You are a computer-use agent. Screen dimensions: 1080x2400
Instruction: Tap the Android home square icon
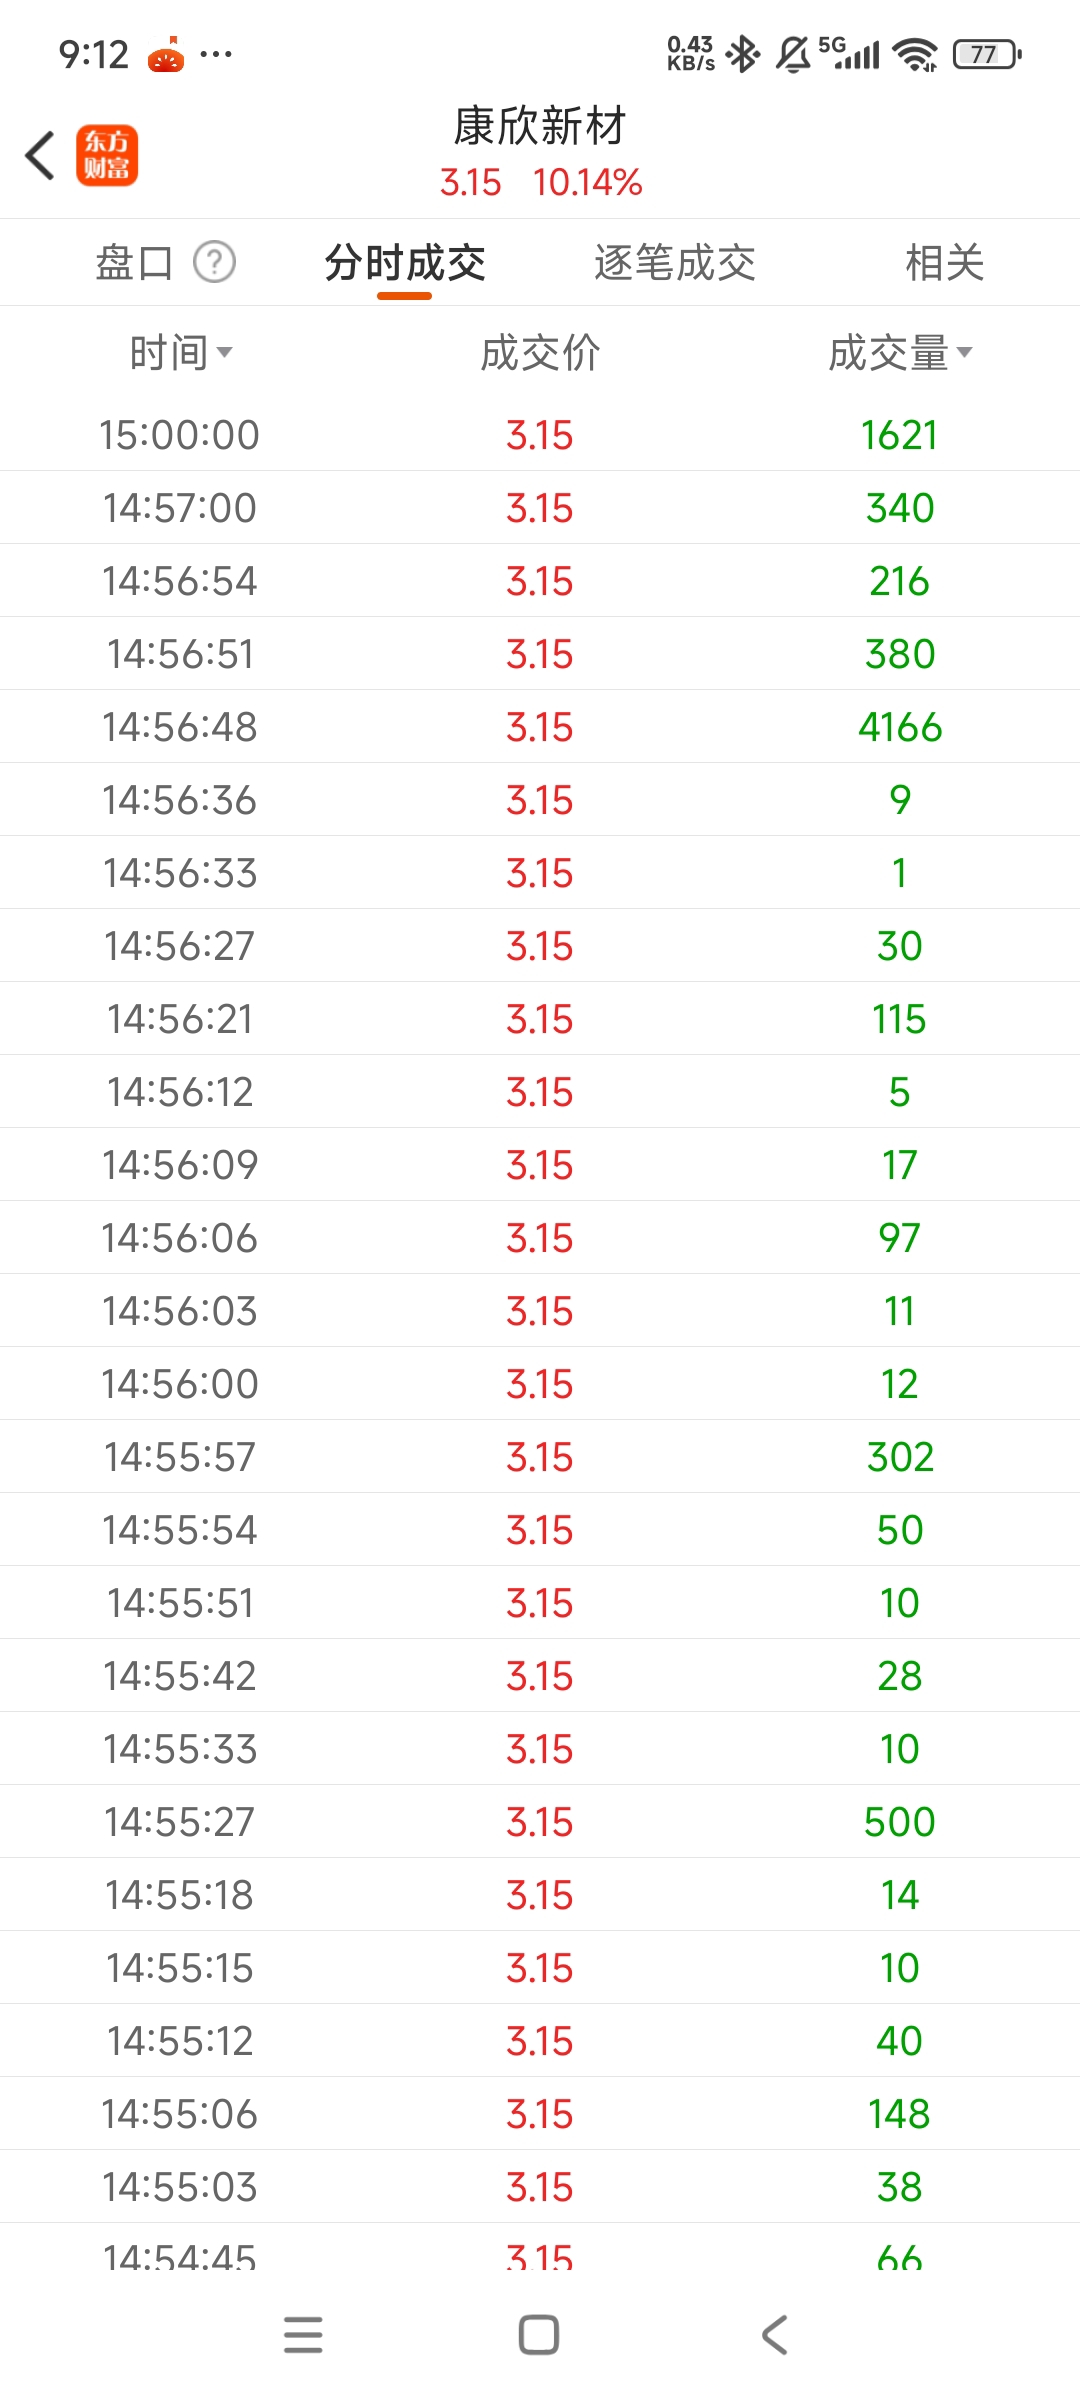click(539, 2335)
